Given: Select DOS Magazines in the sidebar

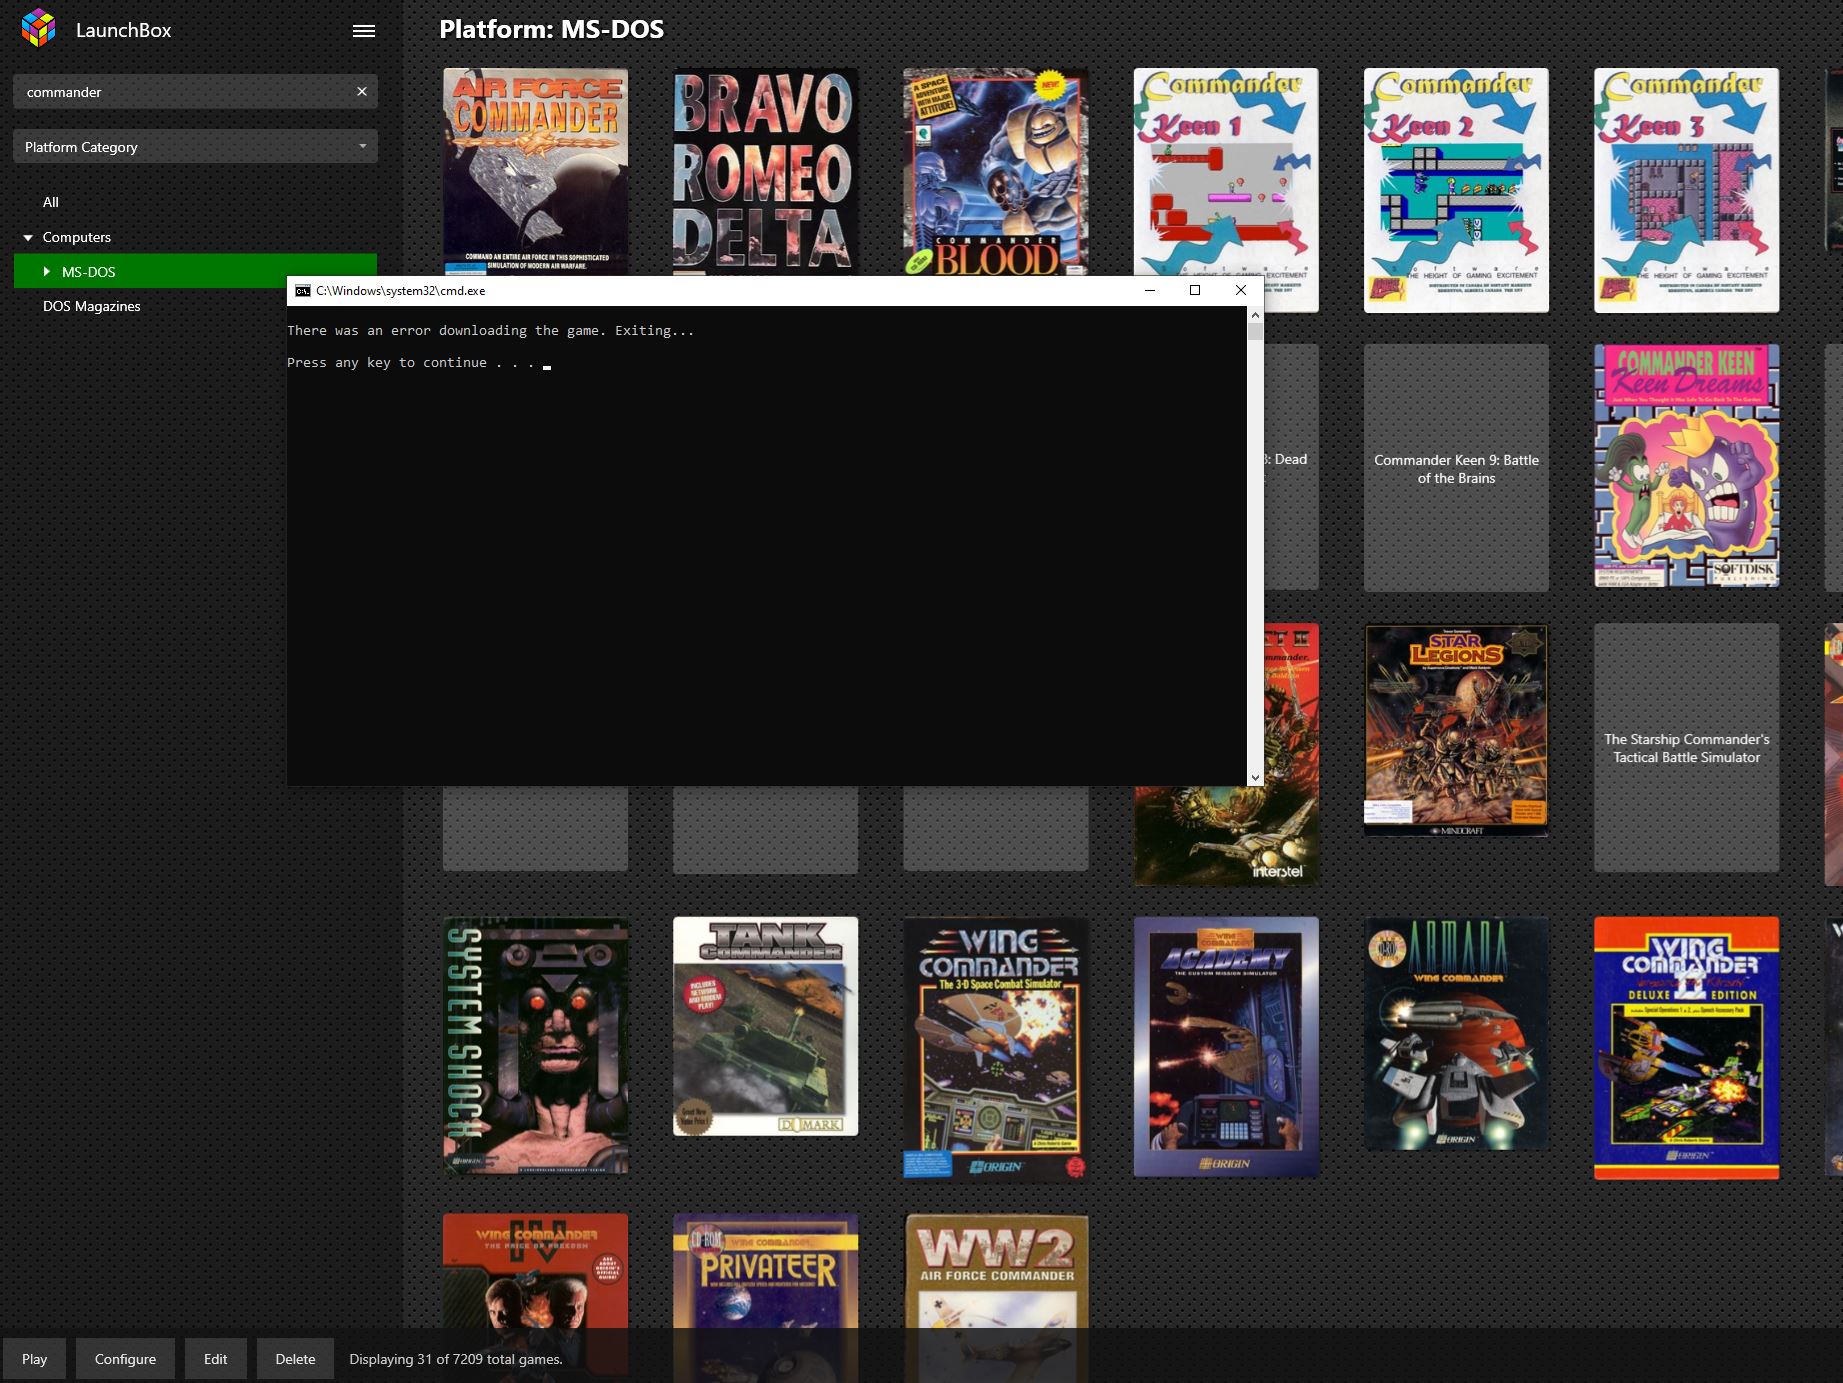Looking at the screenshot, I should tap(91, 306).
